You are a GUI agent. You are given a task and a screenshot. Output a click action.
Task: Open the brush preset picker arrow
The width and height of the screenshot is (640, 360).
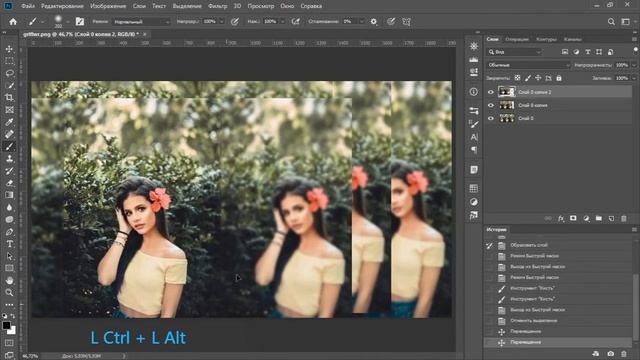67,22
